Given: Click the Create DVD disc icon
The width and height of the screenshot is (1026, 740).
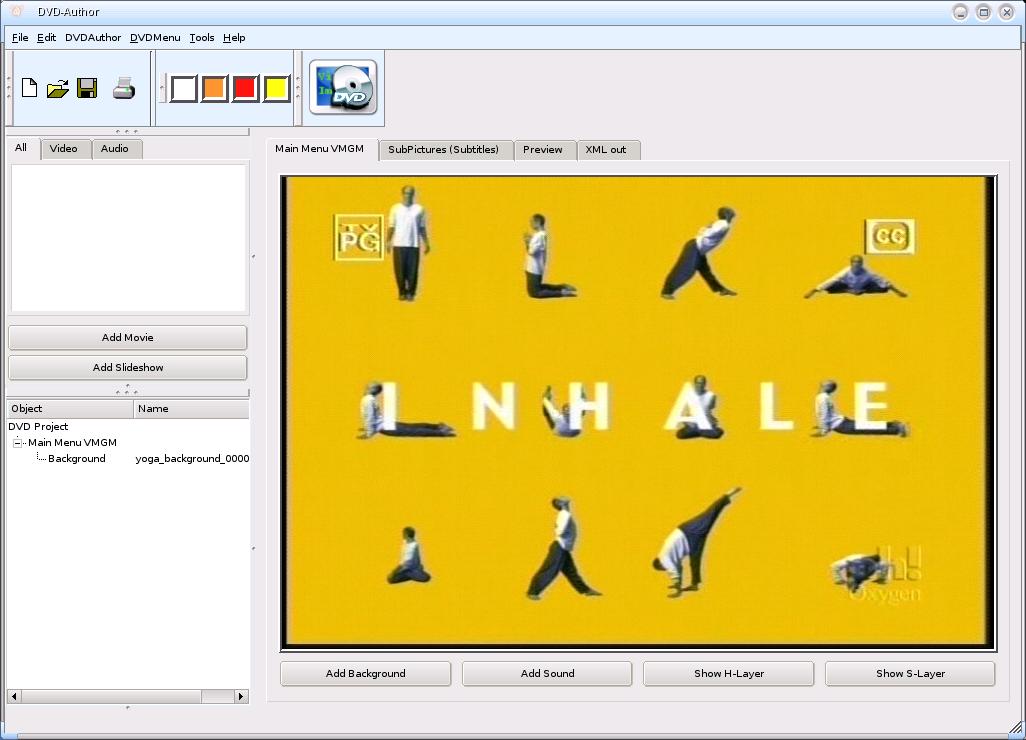Looking at the screenshot, I should (344, 88).
